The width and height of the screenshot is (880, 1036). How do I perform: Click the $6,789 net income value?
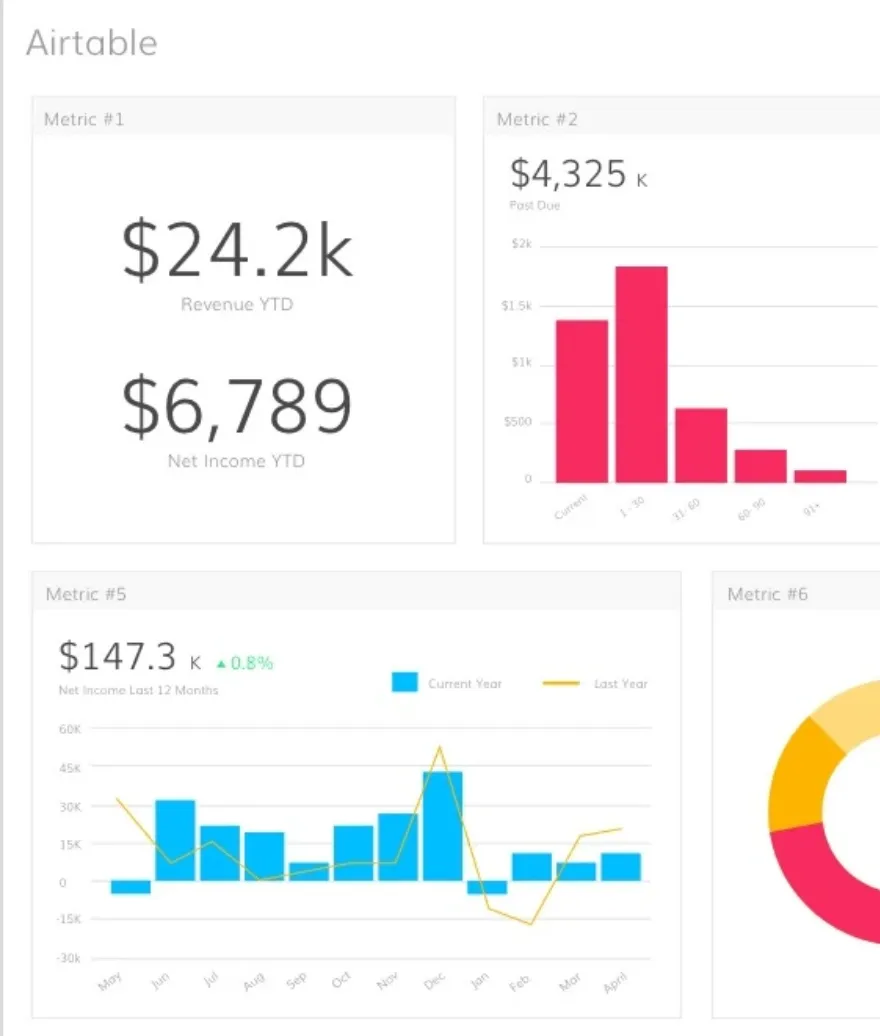pos(237,406)
